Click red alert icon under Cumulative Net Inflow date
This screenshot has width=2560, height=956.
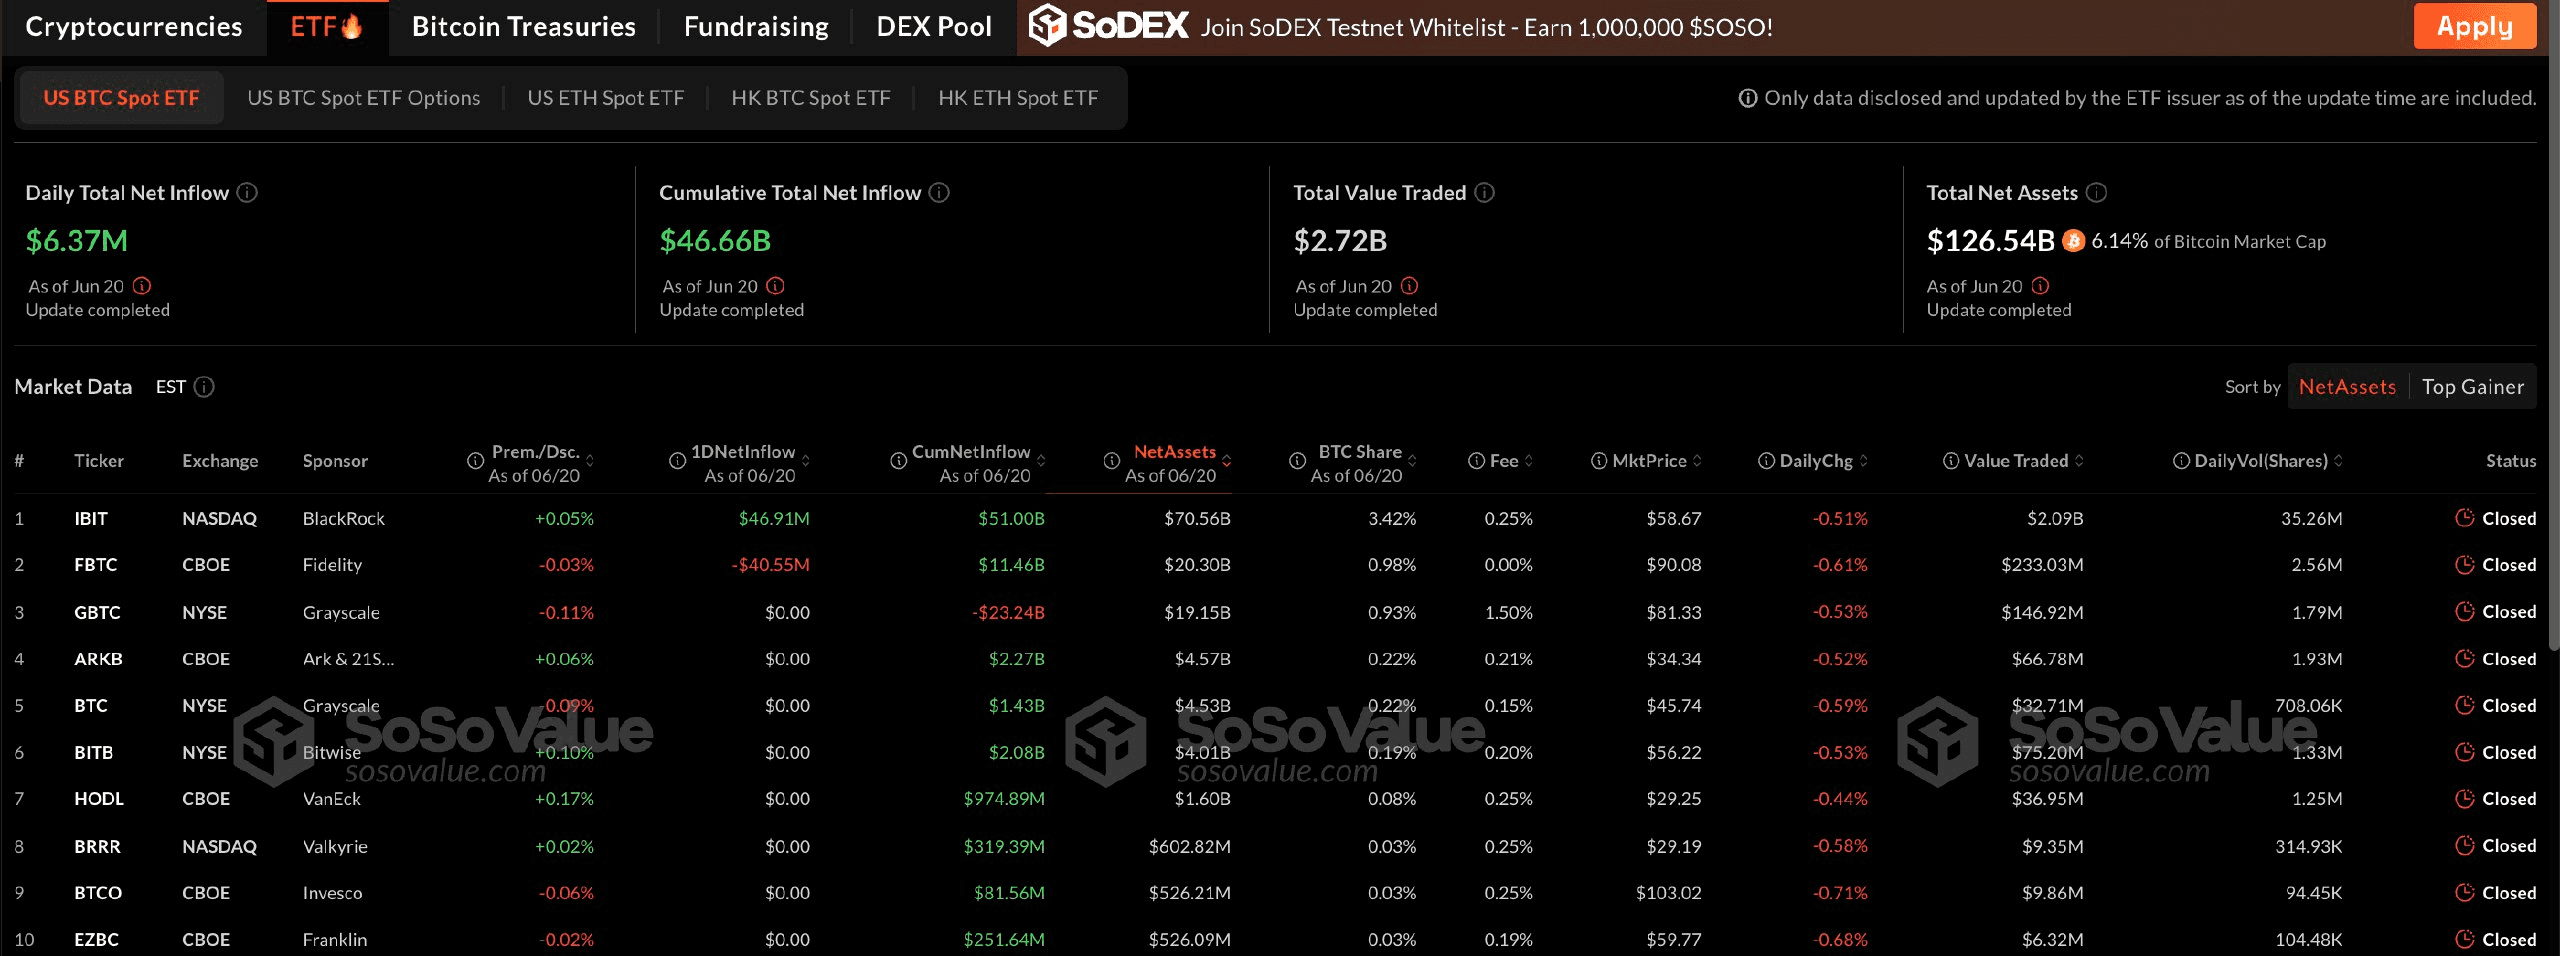coord(776,286)
